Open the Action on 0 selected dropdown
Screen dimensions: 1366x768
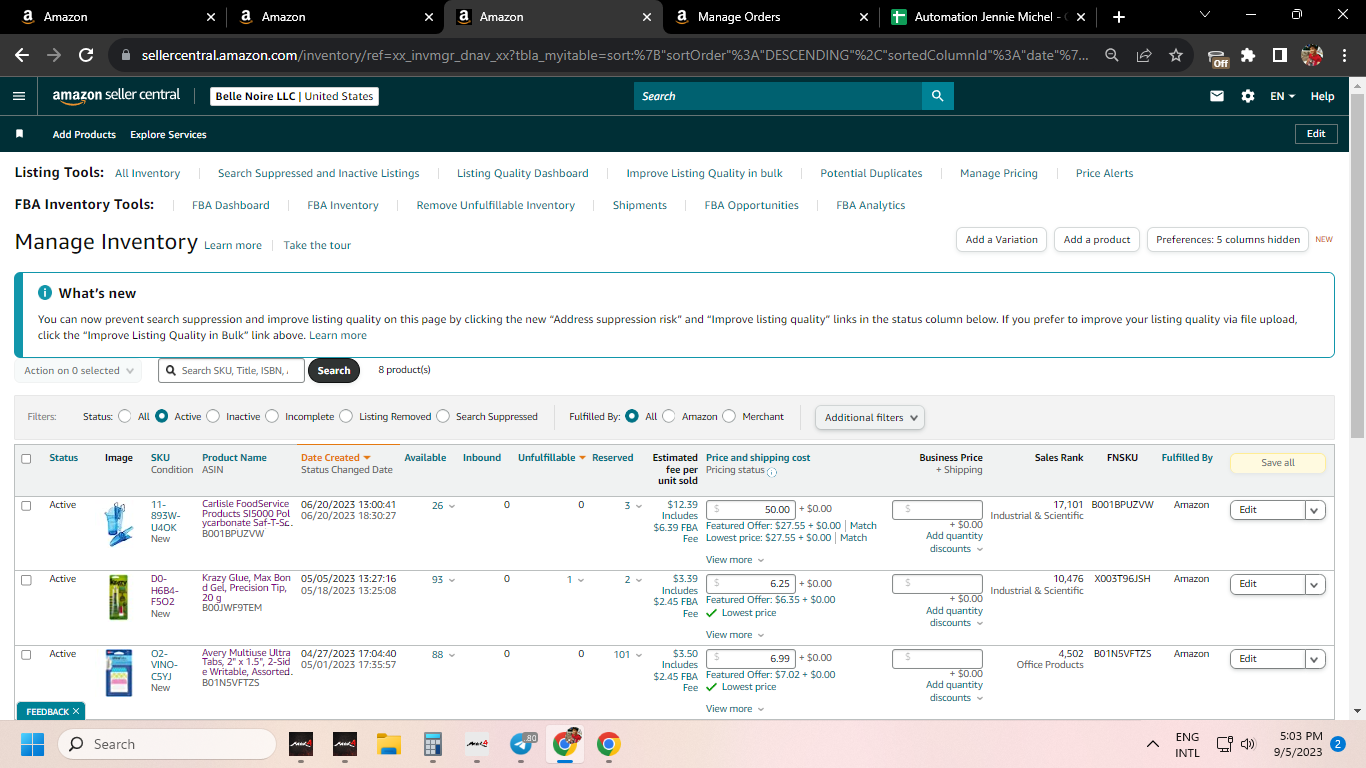pos(78,371)
